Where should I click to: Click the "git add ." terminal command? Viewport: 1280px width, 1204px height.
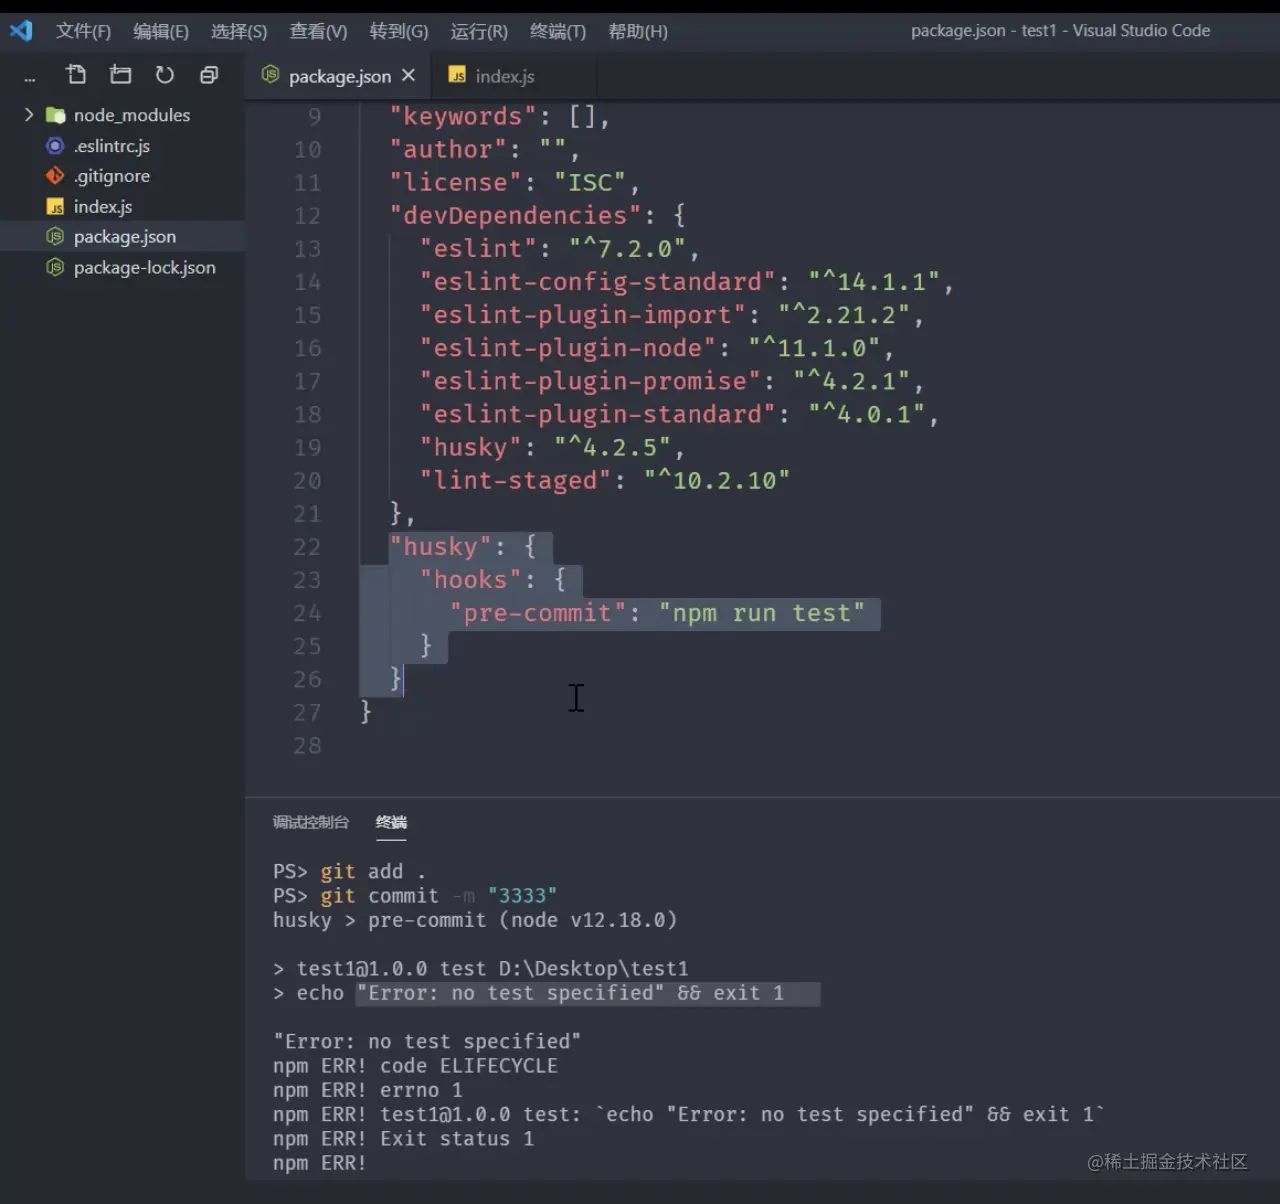point(373,872)
